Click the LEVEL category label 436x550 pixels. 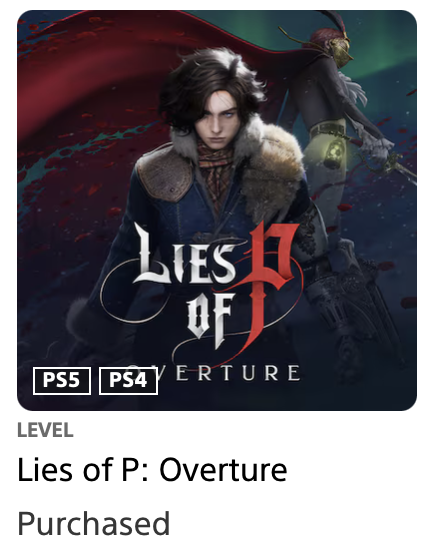click(x=45, y=430)
